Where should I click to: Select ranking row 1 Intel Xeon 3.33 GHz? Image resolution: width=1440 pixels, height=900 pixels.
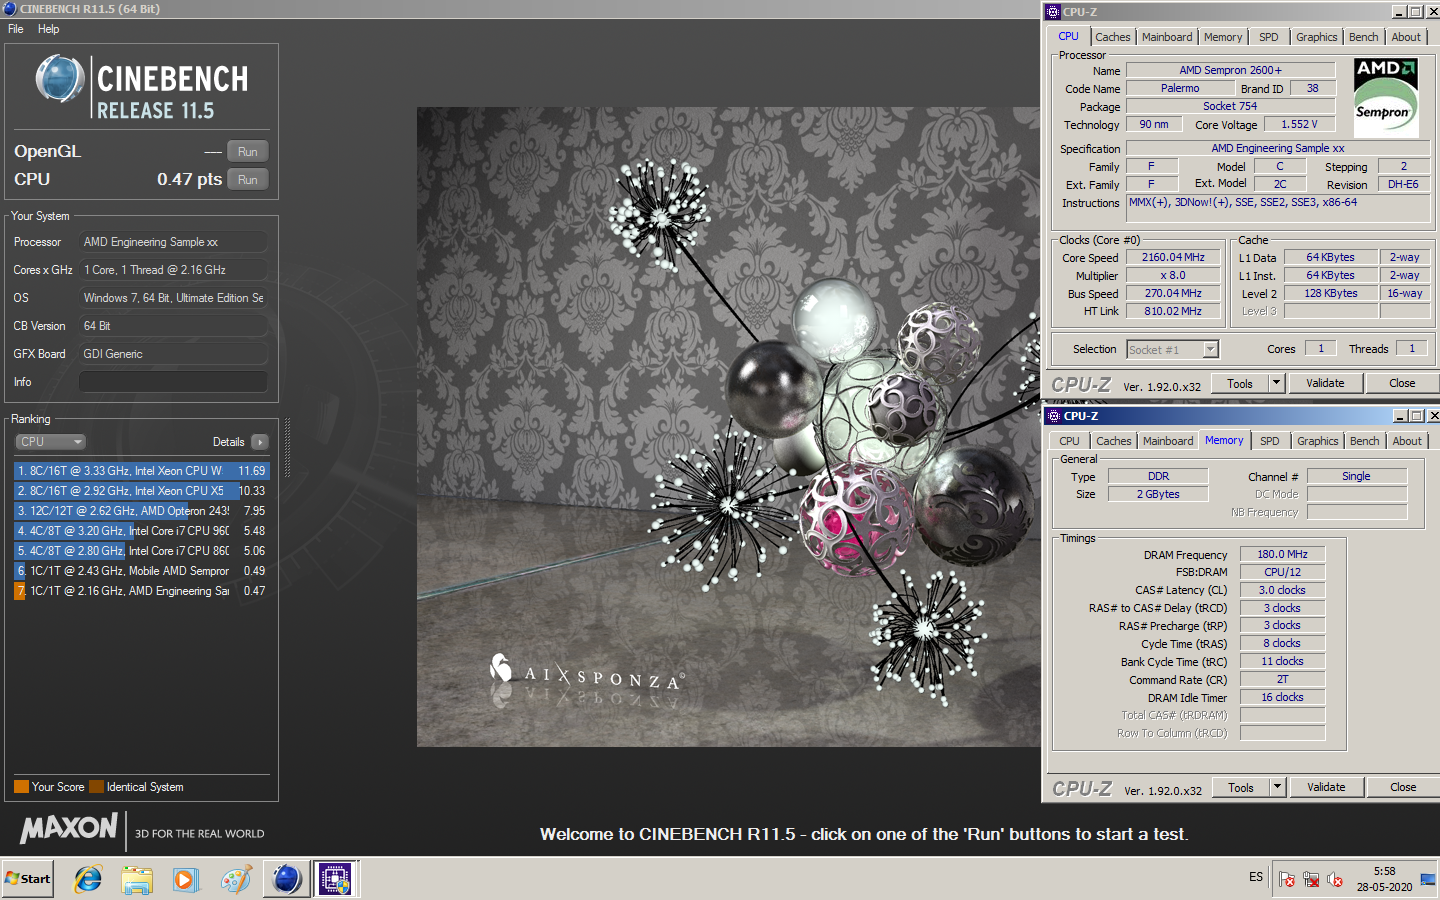point(141,471)
